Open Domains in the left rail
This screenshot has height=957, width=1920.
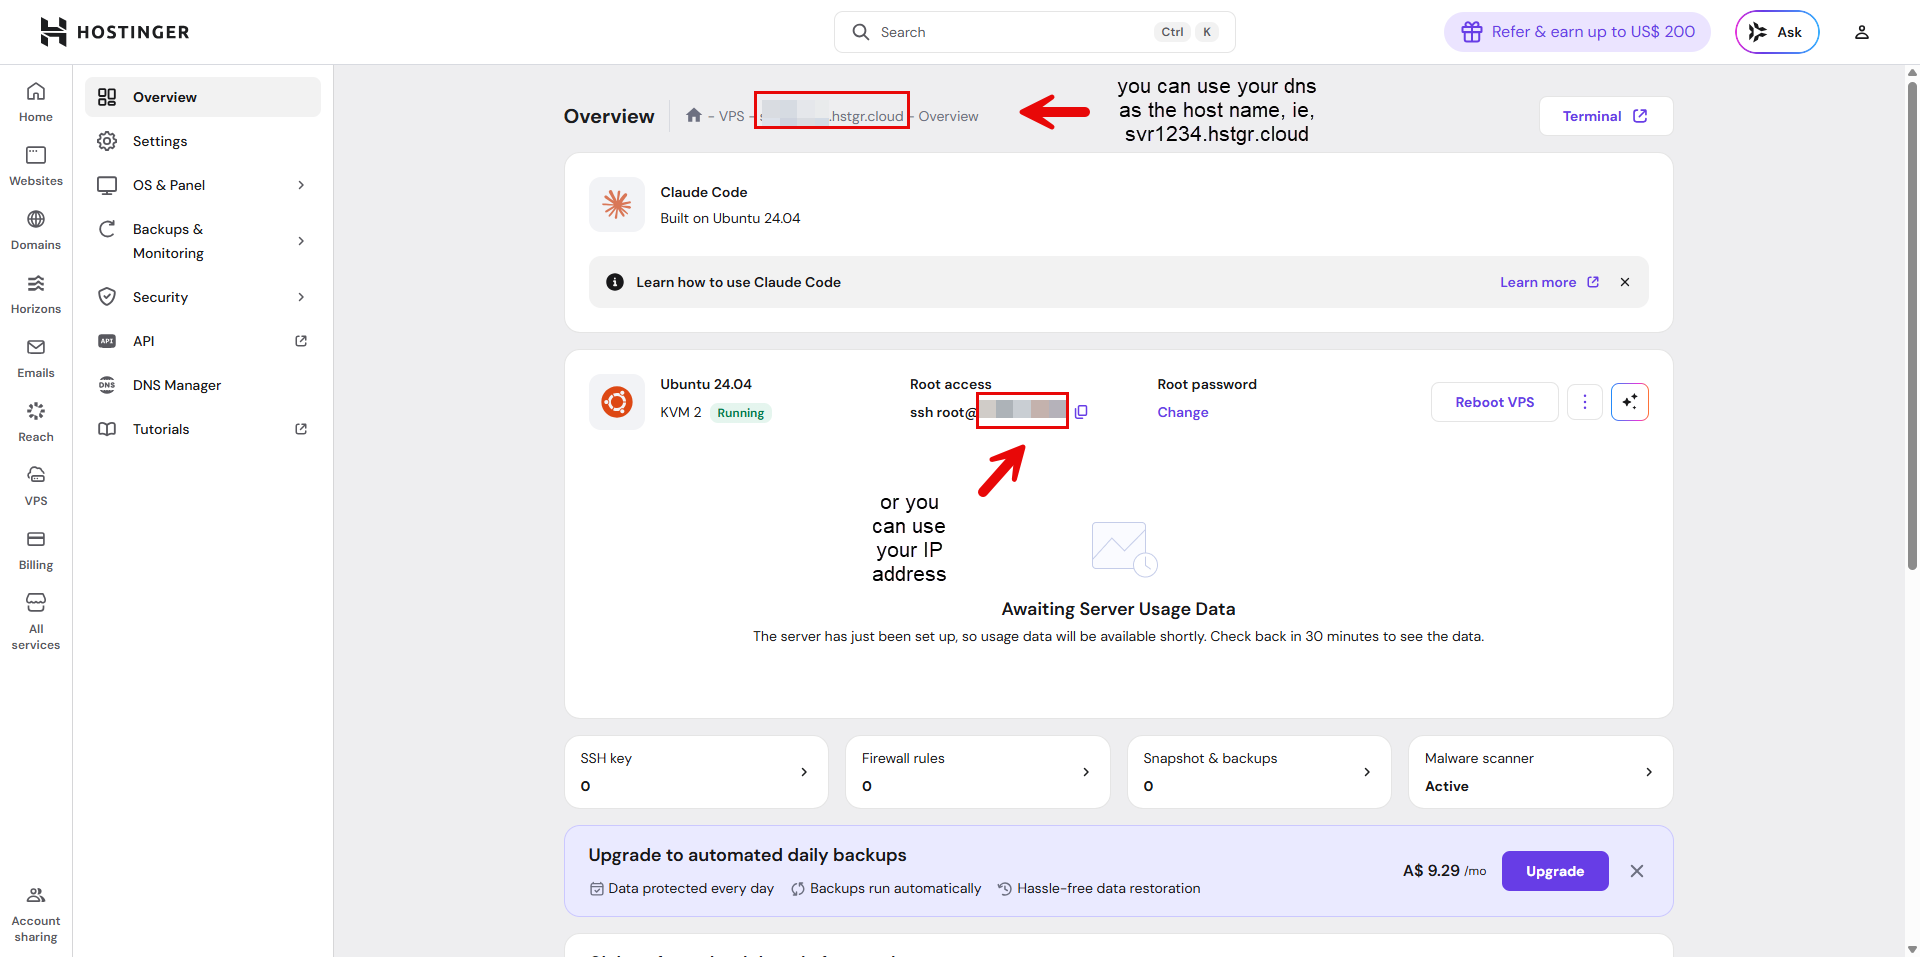coord(36,230)
